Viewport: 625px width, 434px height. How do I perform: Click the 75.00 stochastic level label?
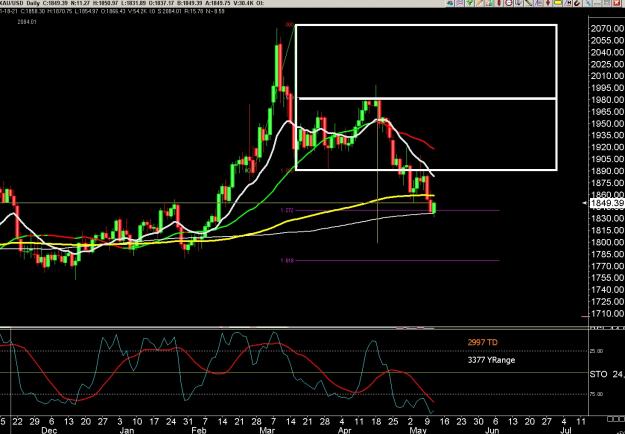click(x=596, y=394)
